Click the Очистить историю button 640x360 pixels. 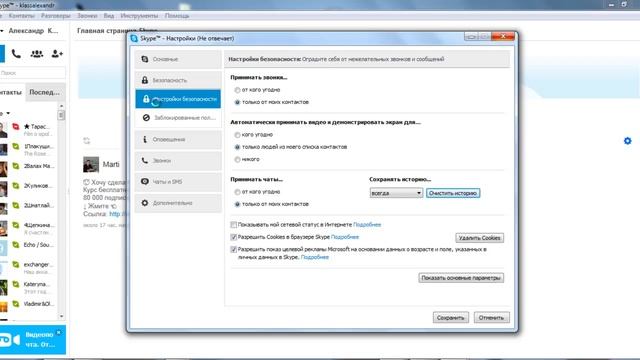453,193
